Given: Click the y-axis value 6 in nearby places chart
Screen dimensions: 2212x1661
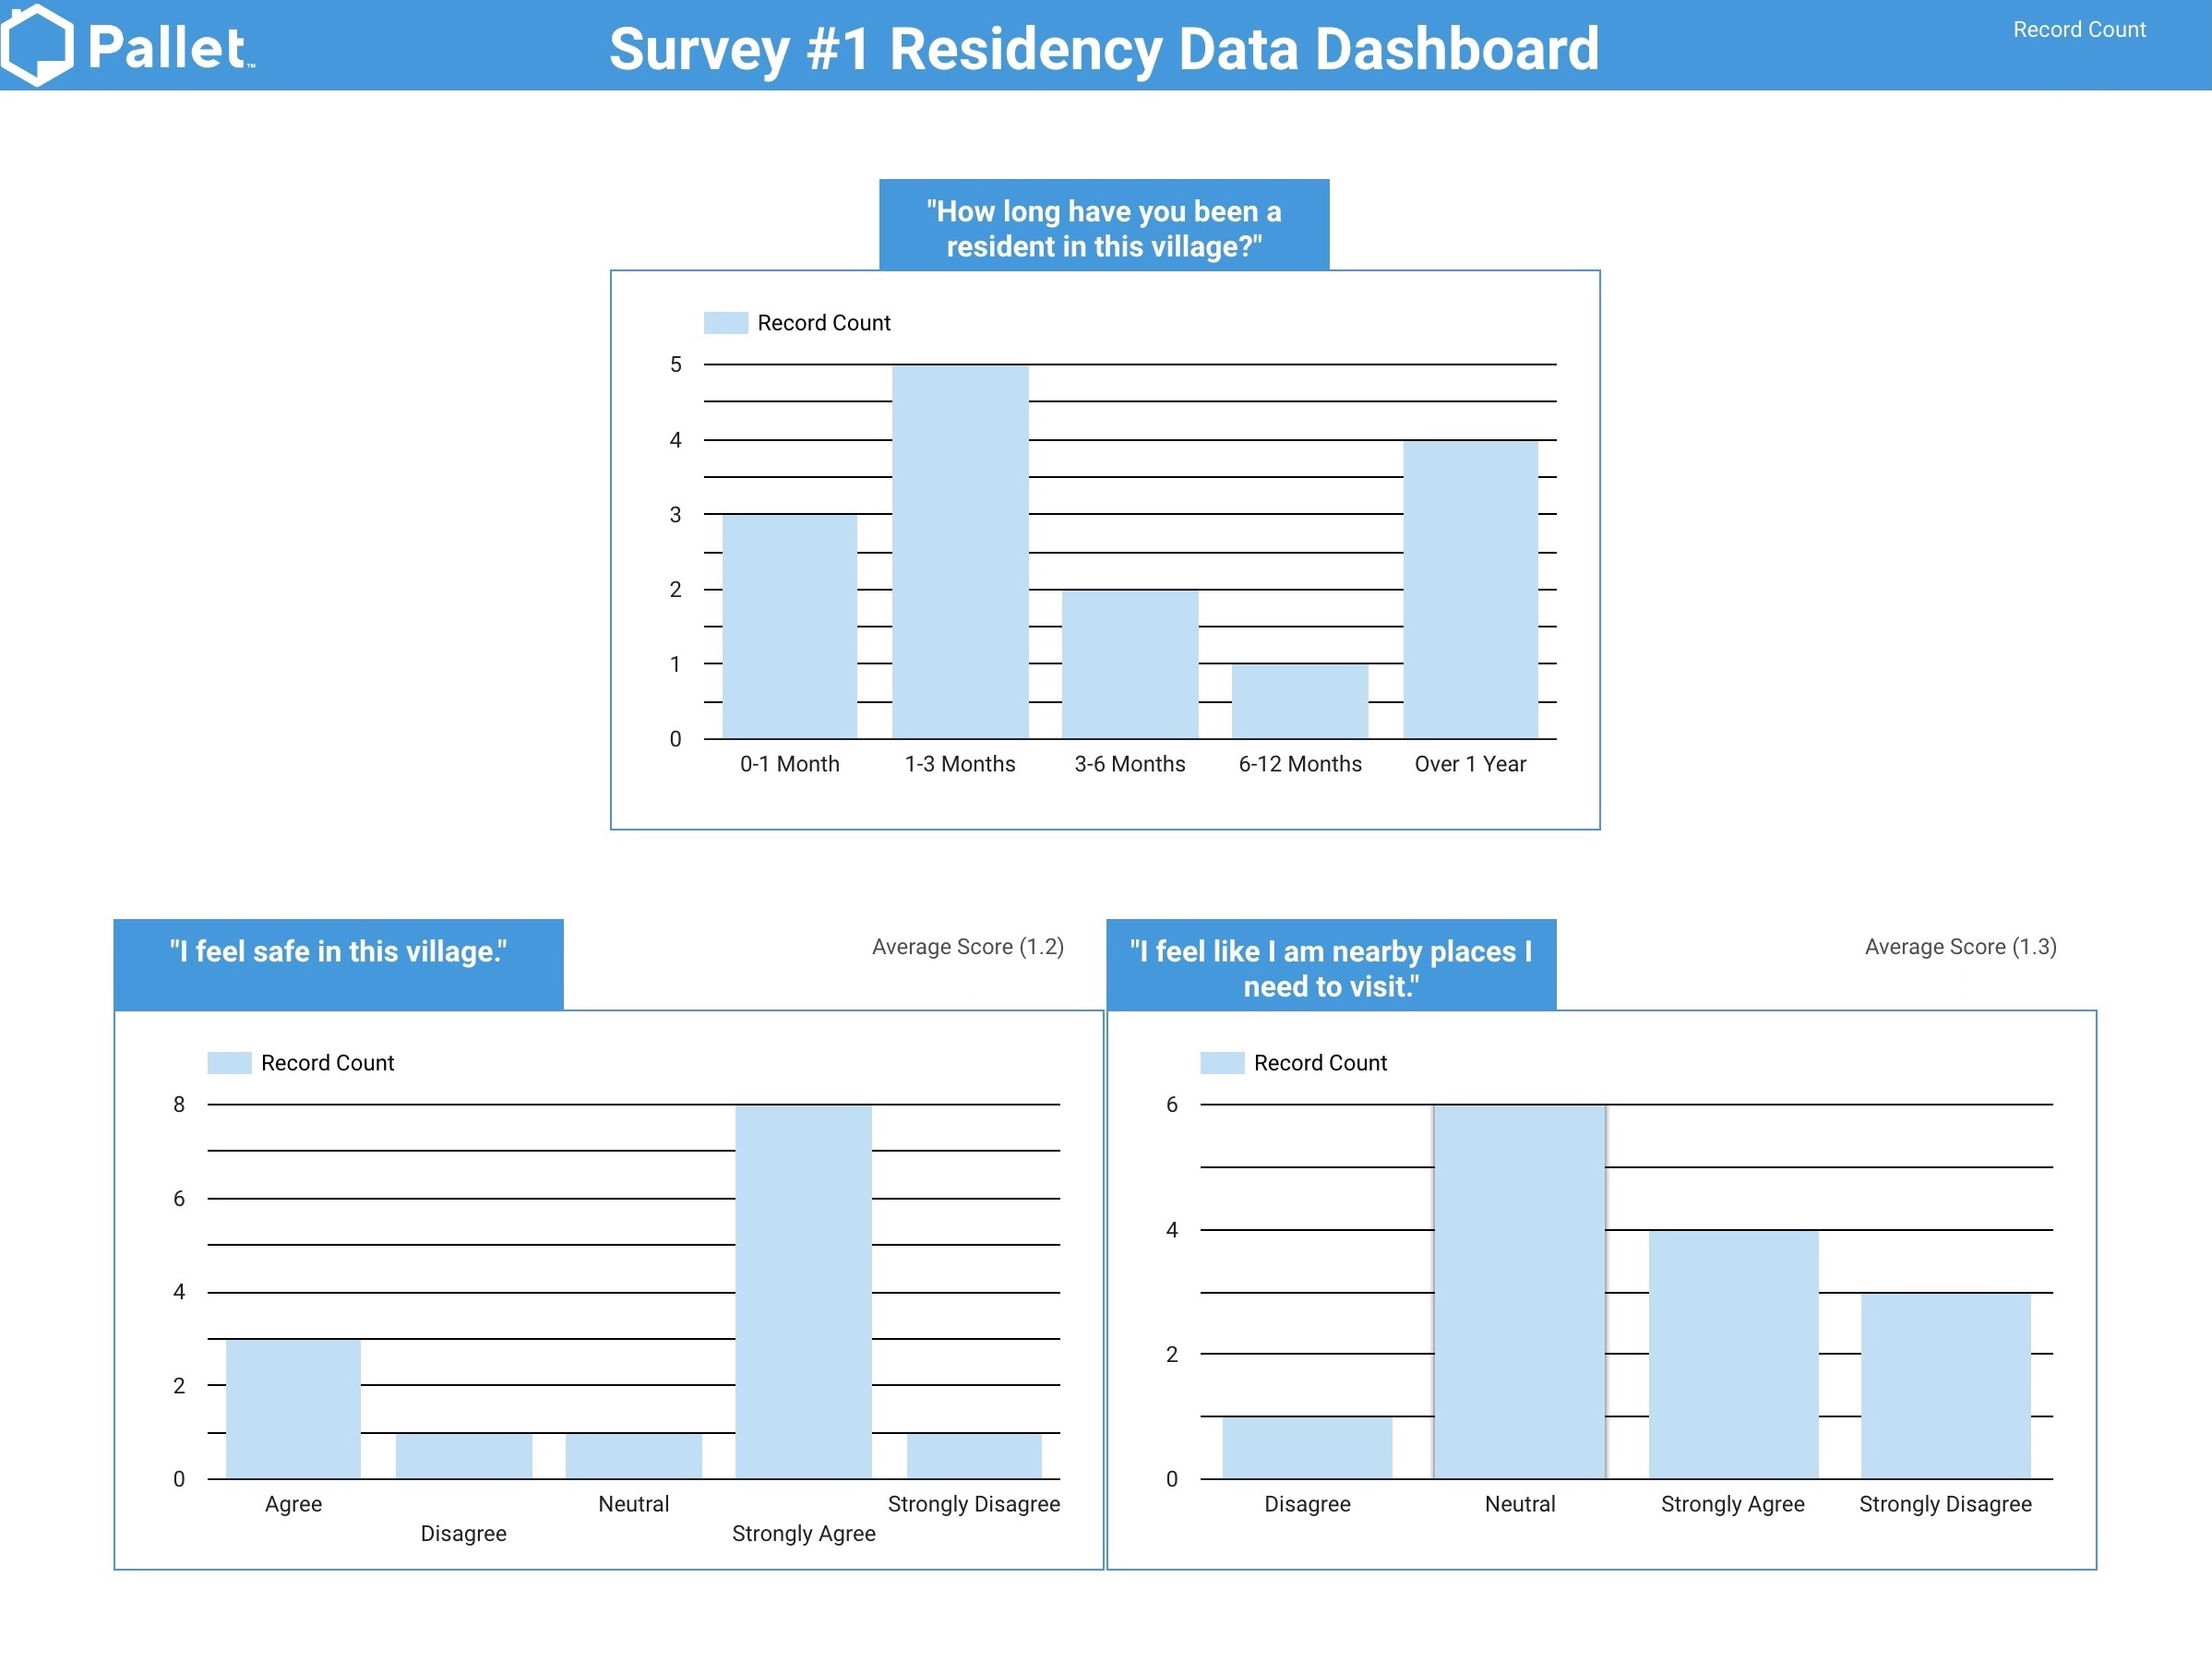Looking at the screenshot, I should [1172, 1105].
